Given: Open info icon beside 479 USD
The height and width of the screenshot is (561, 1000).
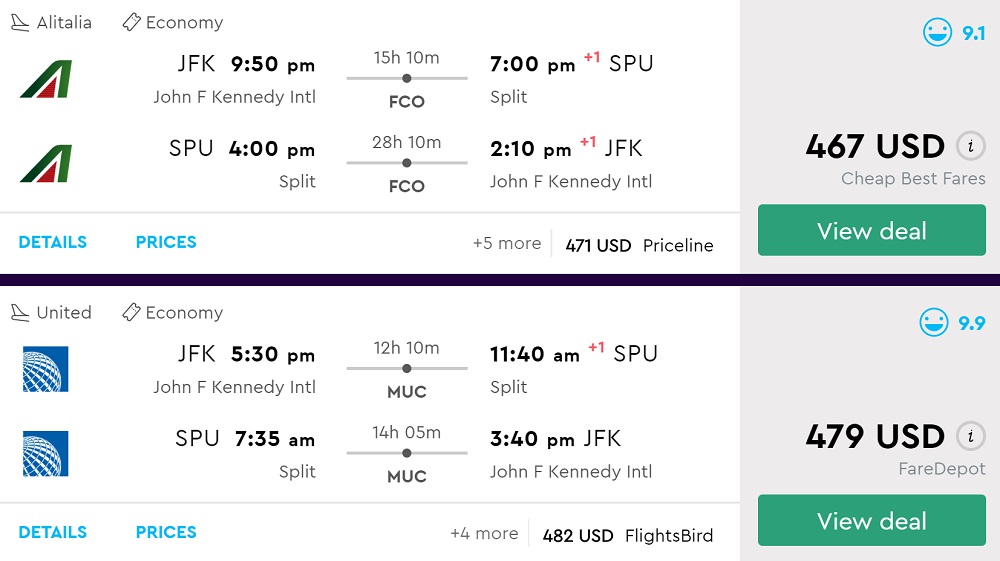Looking at the screenshot, I should tap(969, 437).
